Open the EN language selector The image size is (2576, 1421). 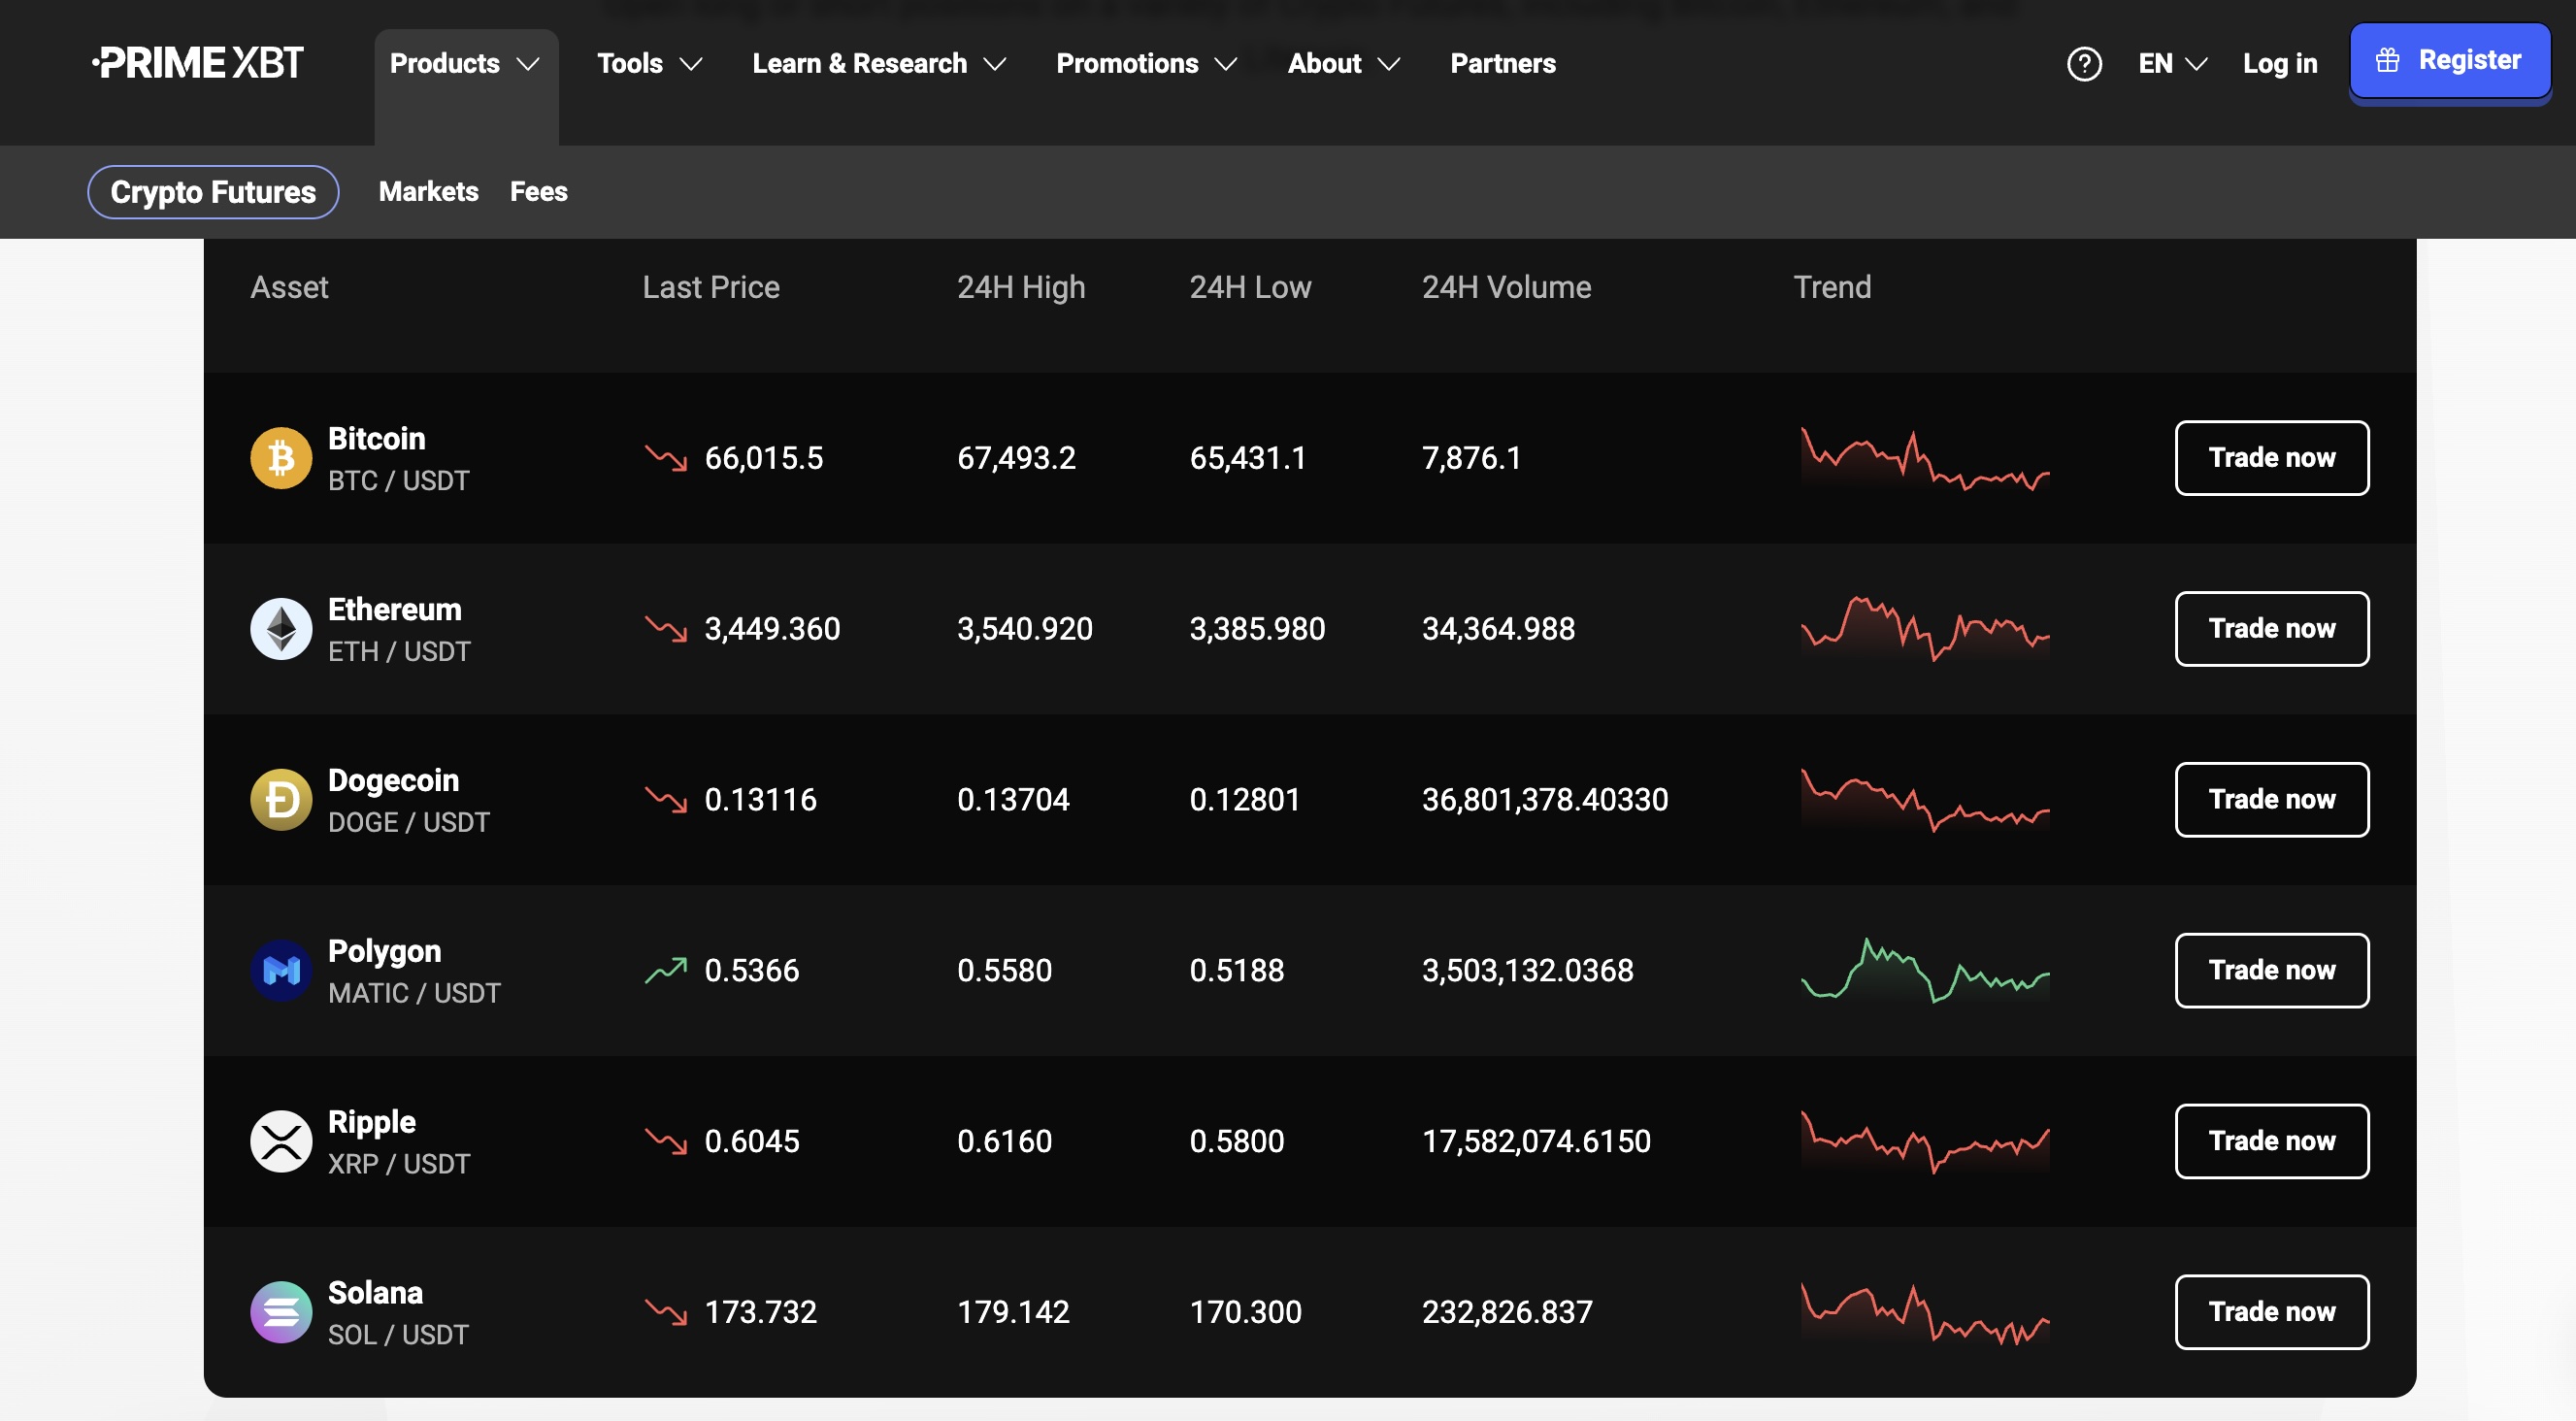point(2172,64)
